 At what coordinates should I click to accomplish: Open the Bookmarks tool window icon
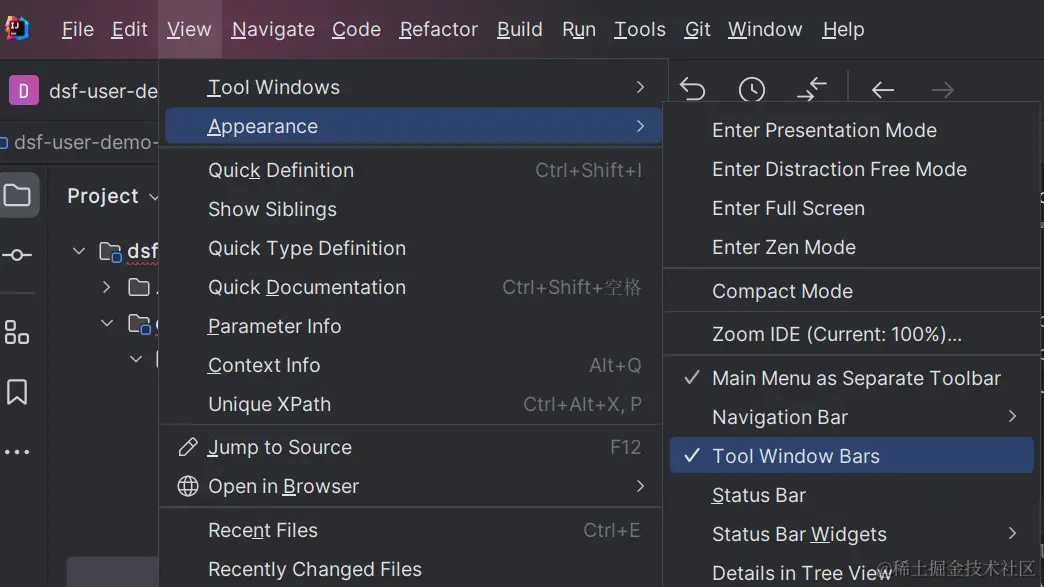(17, 392)
